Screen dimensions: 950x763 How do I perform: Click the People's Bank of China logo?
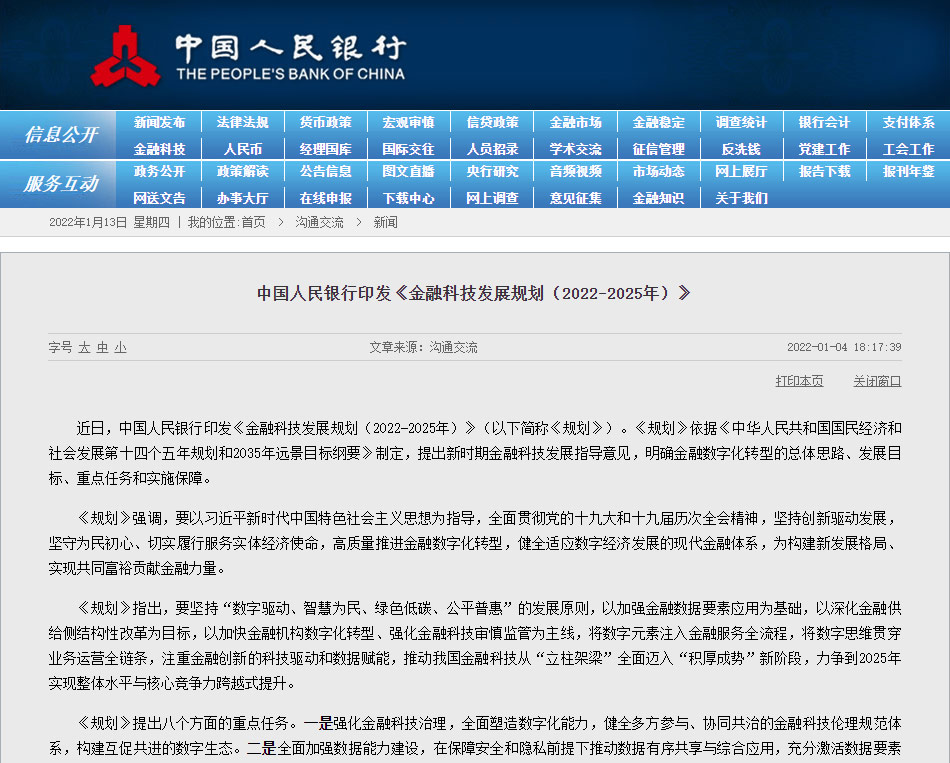coord(248,56)
